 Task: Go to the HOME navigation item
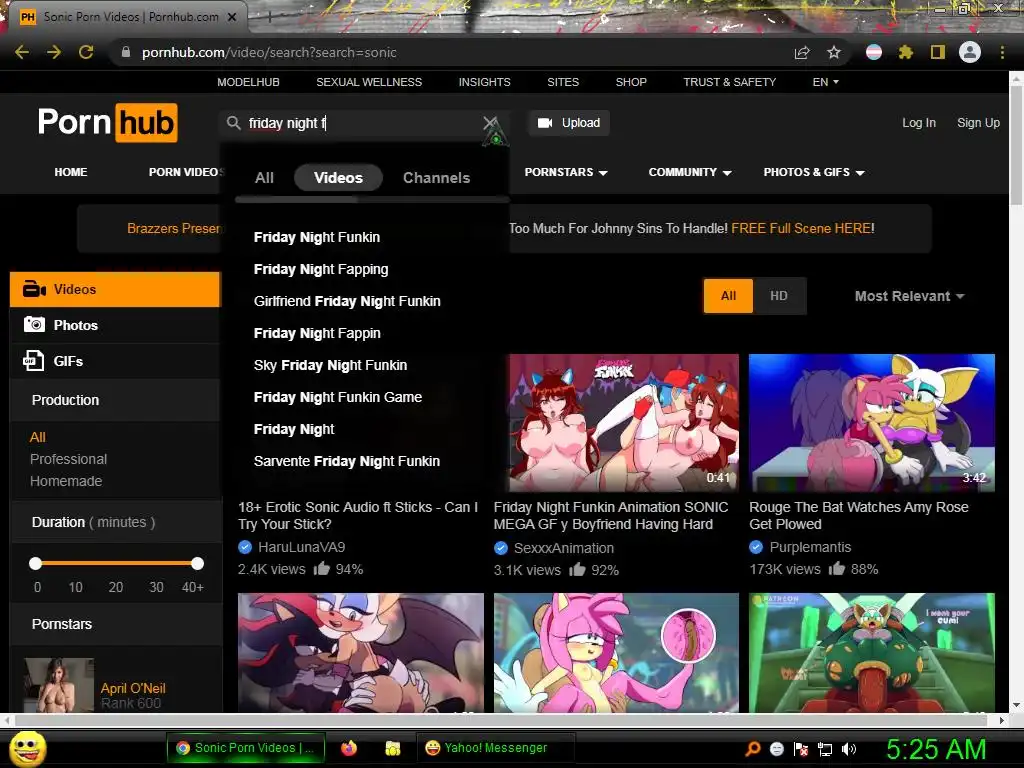71,172
